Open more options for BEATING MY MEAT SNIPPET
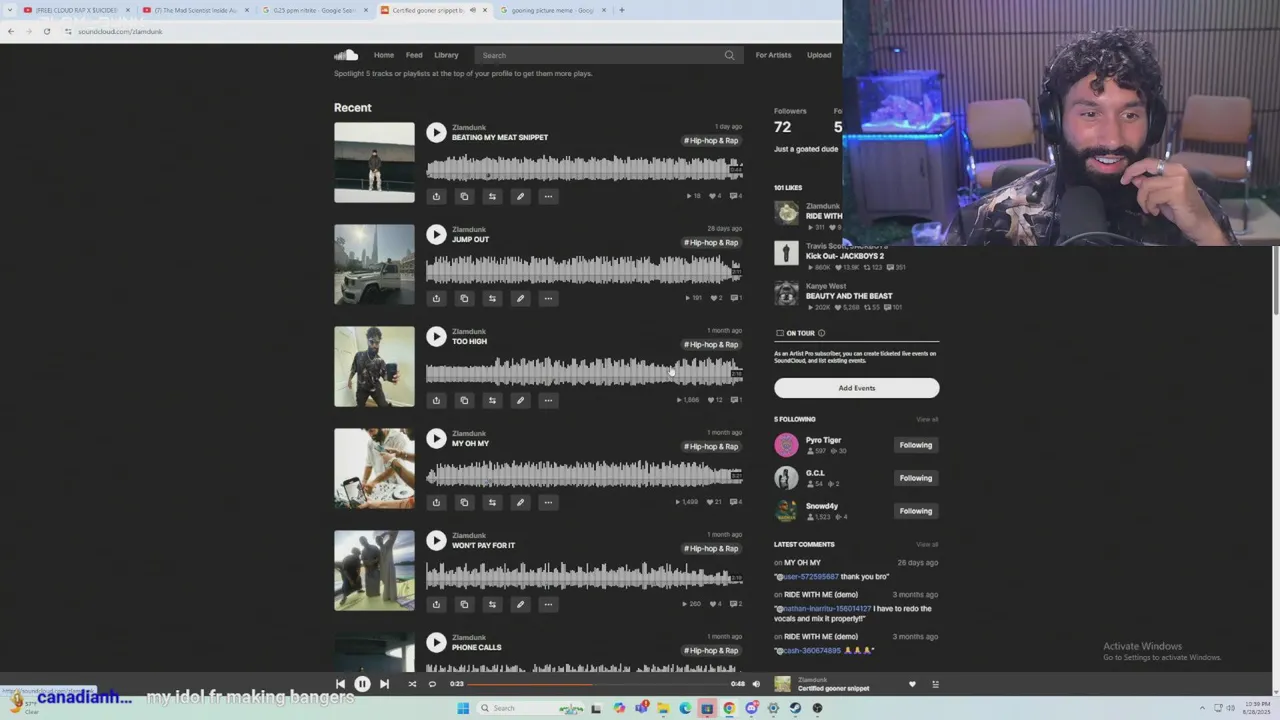Viewport: 1280px width, 720px height. point(548,196)
